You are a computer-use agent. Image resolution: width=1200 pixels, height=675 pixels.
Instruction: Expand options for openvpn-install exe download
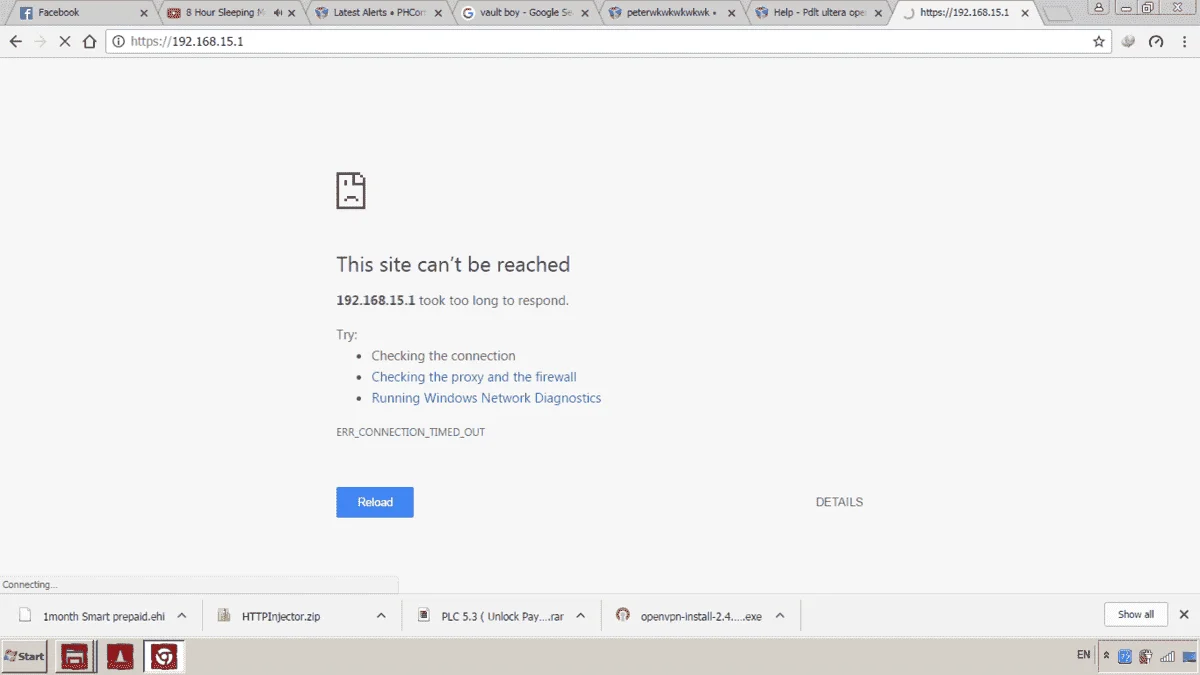coord(780,616)
